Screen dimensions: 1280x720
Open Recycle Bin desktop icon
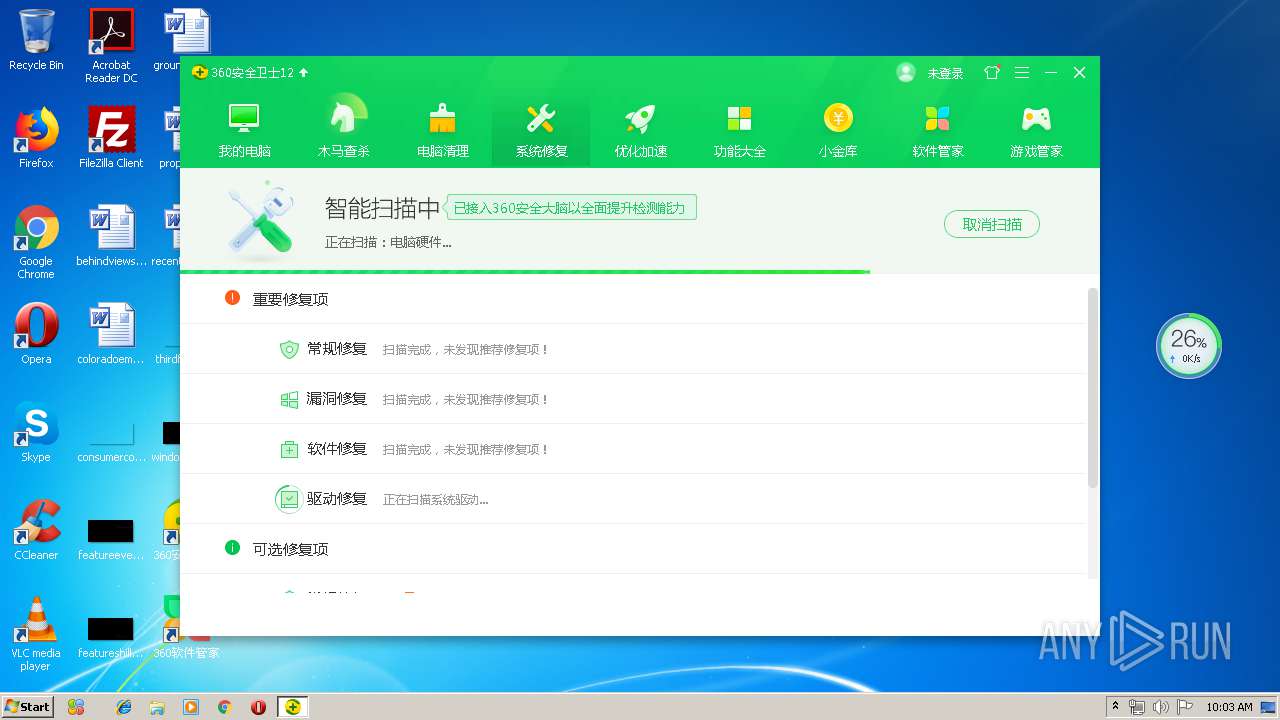[x=36, y=42]
